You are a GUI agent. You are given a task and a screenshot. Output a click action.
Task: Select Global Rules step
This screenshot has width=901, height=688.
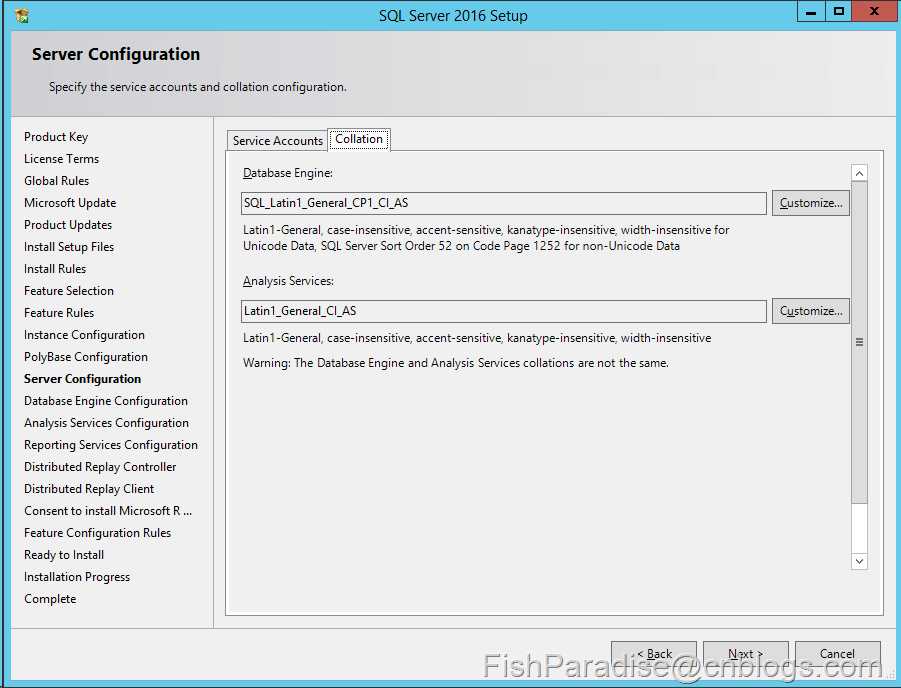point(56,180)
